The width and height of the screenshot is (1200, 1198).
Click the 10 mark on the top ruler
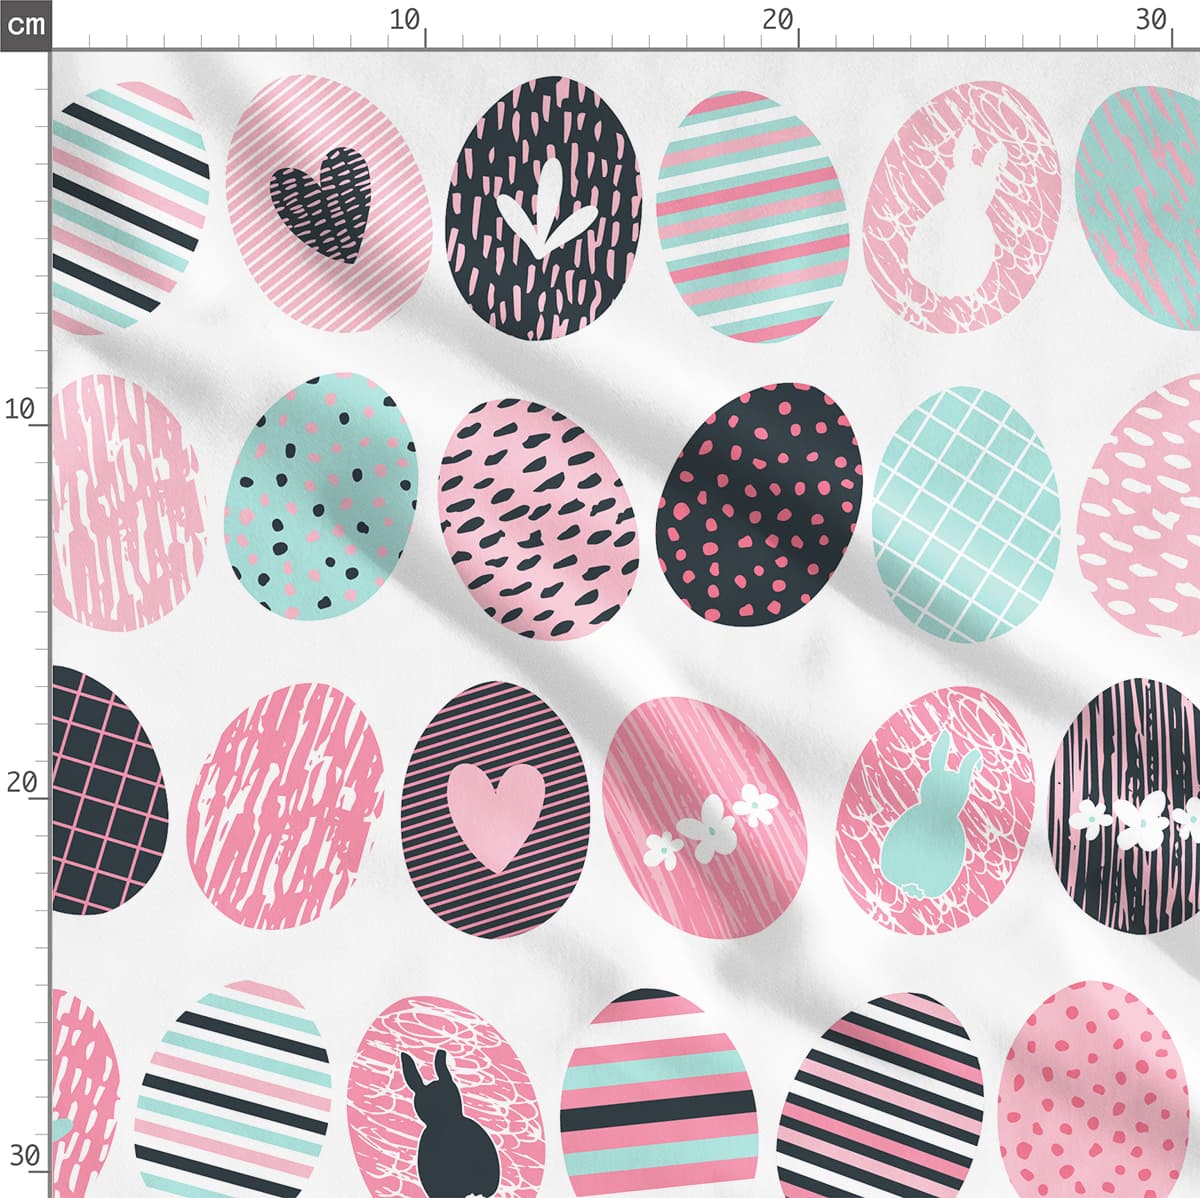(405, 21)
